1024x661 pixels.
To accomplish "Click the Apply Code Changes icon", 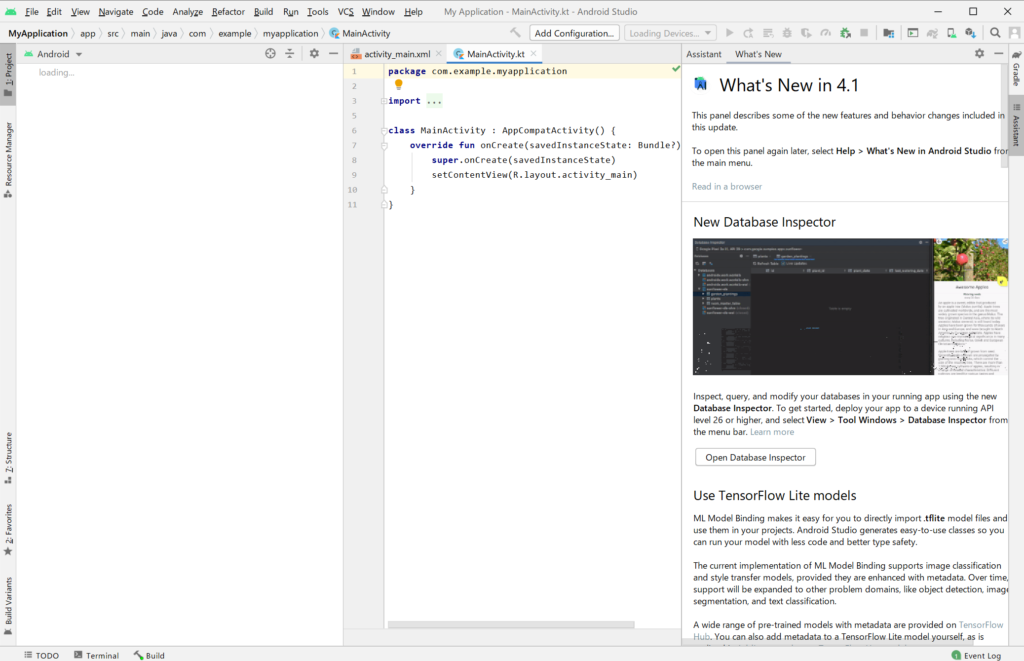I will pos(768,33).
